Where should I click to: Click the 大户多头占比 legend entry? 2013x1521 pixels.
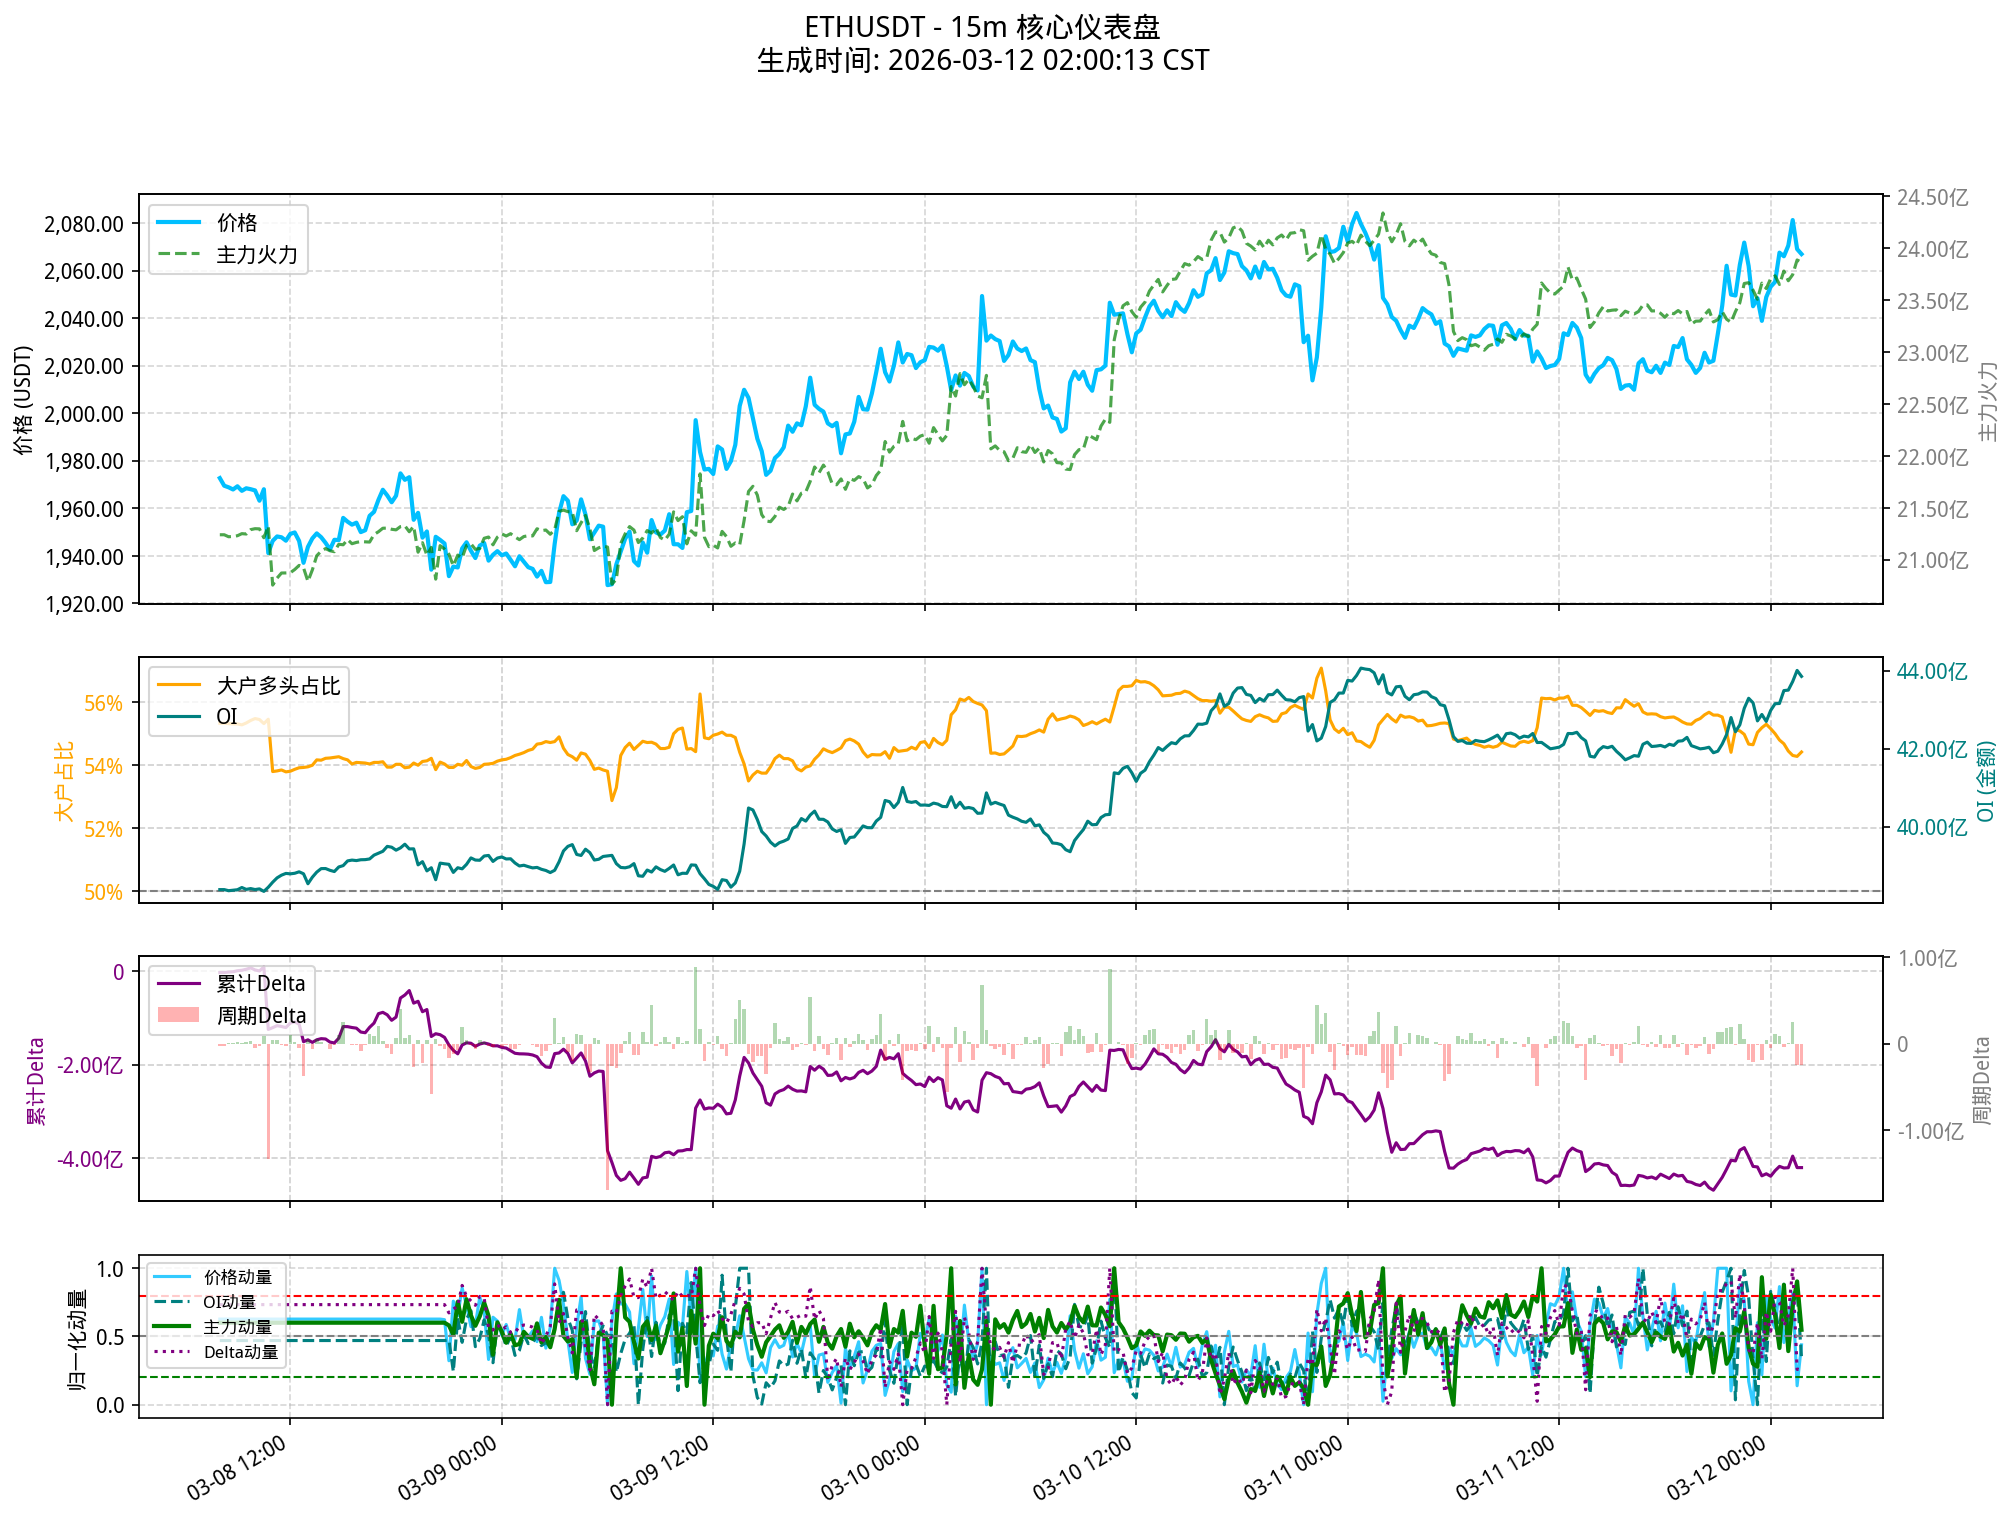pos(278,686)
